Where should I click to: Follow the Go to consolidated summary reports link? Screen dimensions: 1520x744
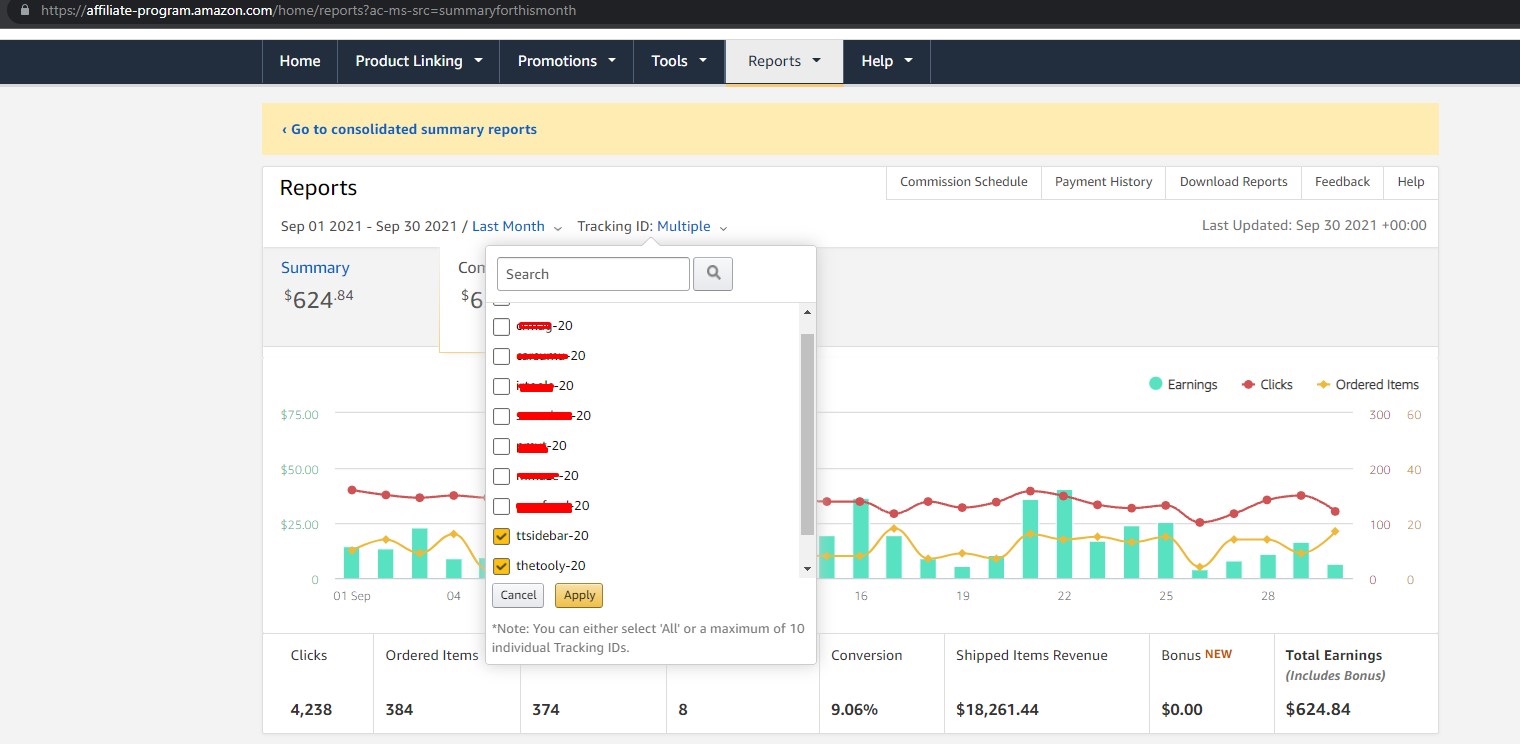(409, 129)
